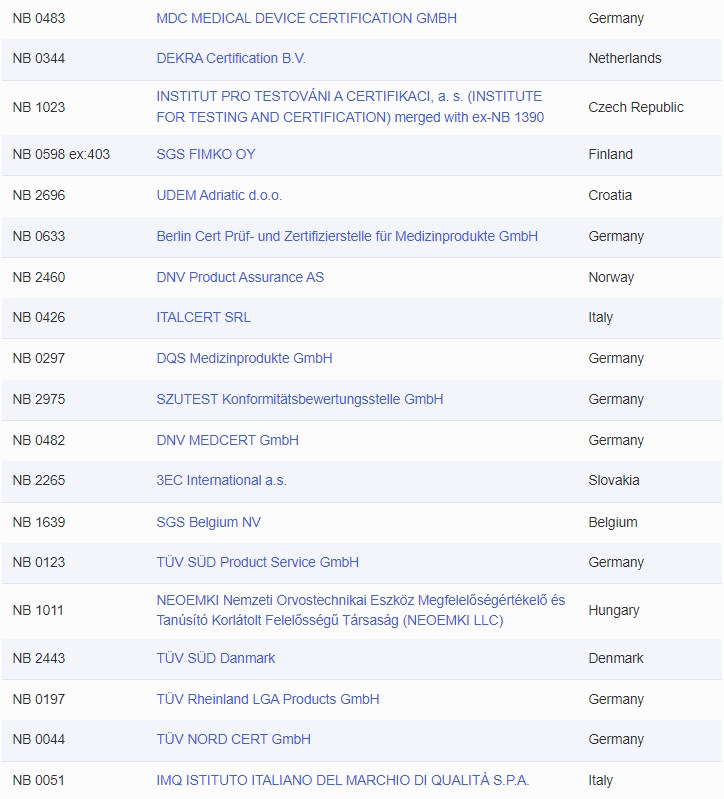This screenshot has width=724, height=799.
Task: Open DNV Product Assurance AS link
Action: [240, 277]
